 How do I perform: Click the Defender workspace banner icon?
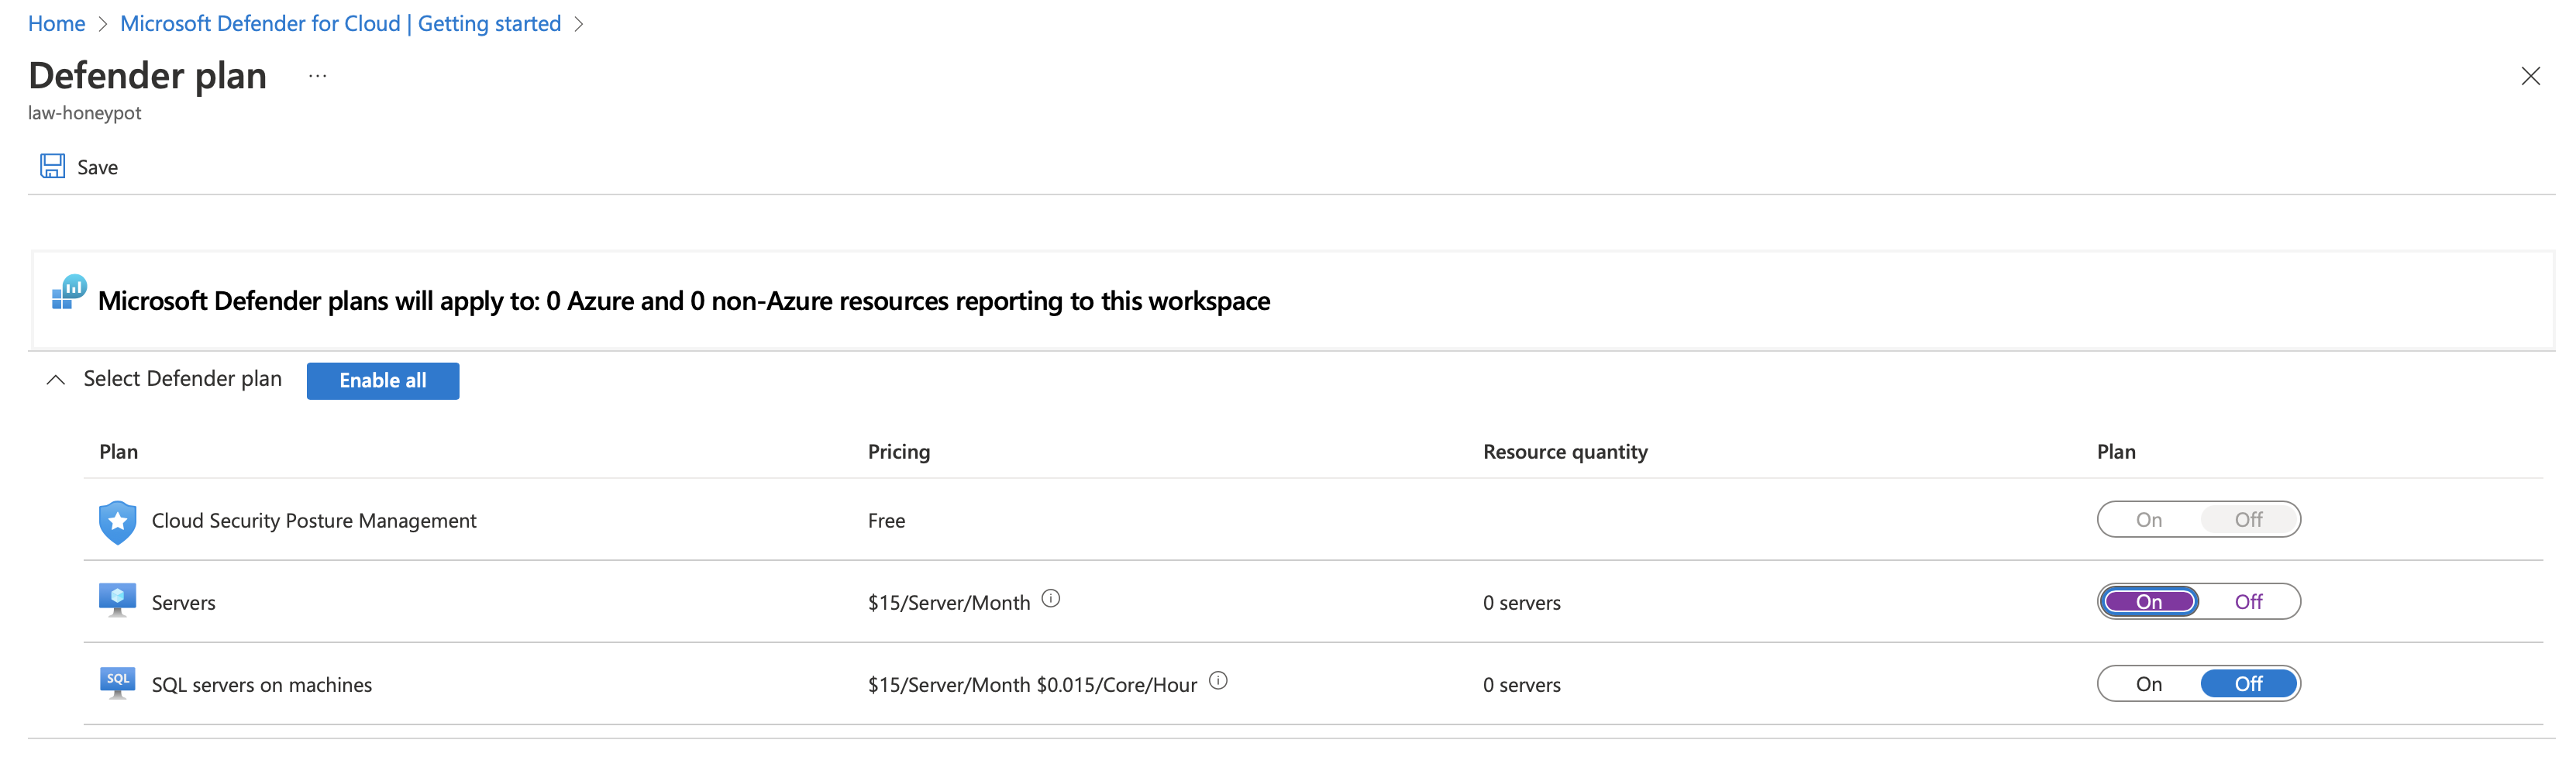pyautogui.click(x=69, y=292)
